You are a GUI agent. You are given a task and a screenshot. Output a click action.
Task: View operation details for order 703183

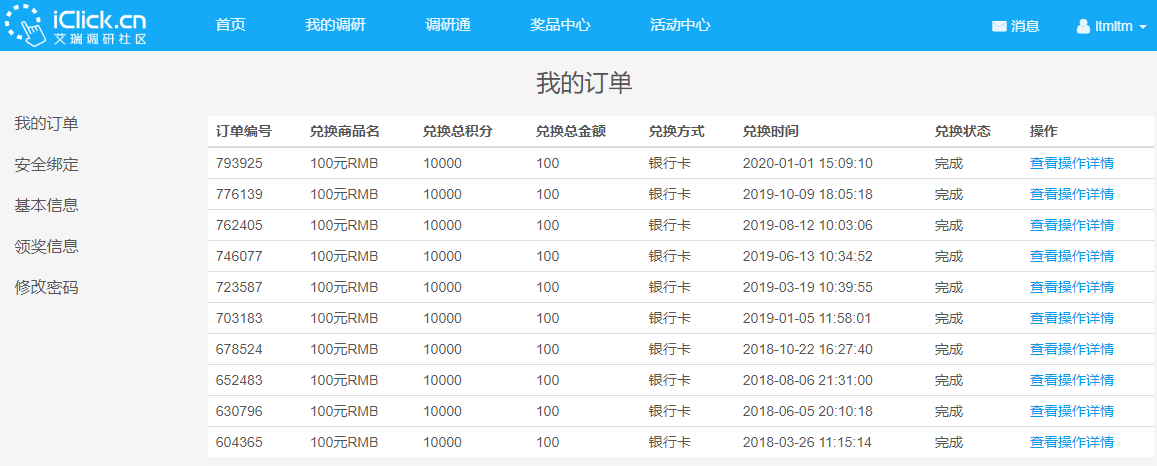point(1071,318)
